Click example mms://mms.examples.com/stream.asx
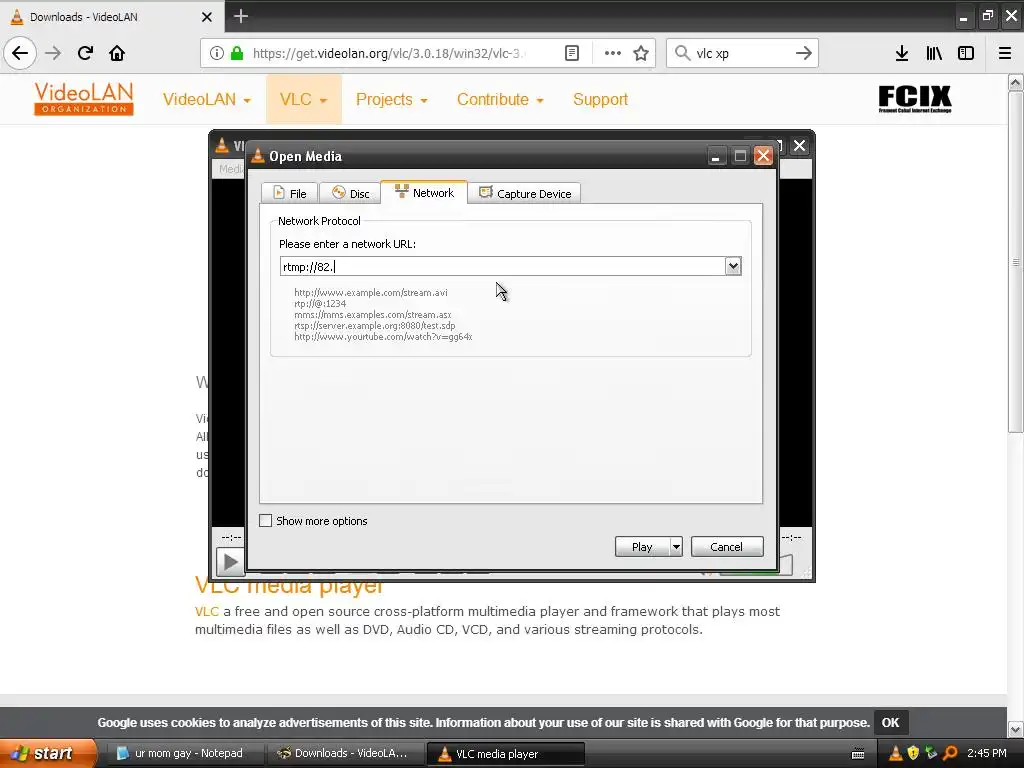Image resolution: width=1024 pixels, height=768 pixels. [x=372, y=315]
